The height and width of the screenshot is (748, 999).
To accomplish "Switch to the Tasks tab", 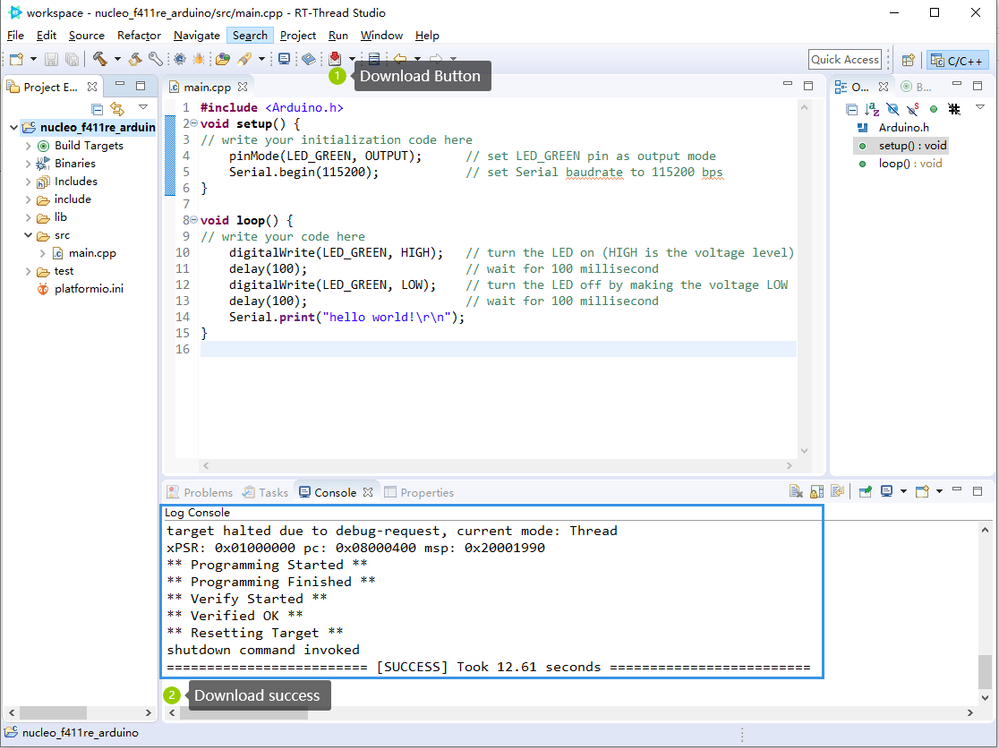I will point(266,493).
